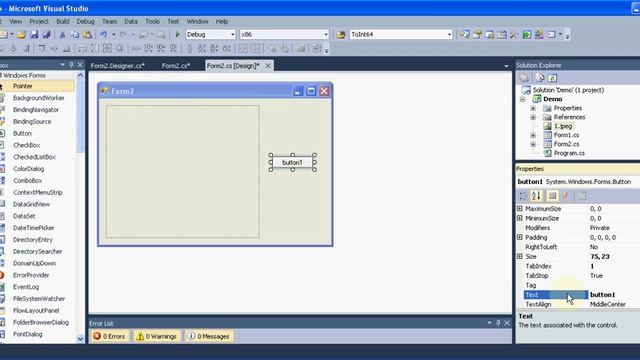The width and height of the screenshot is (640, 360).
Task: Expand the Size property
Action: 520,256
